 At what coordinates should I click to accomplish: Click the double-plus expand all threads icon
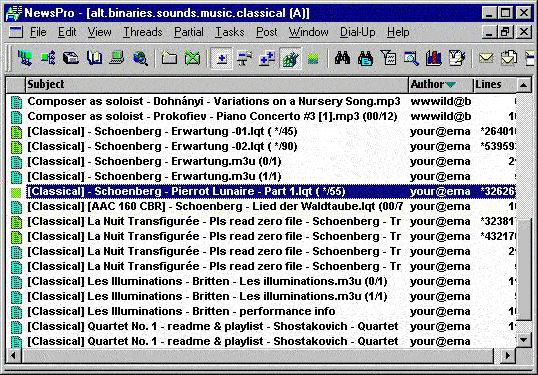[x=267, y=58]
